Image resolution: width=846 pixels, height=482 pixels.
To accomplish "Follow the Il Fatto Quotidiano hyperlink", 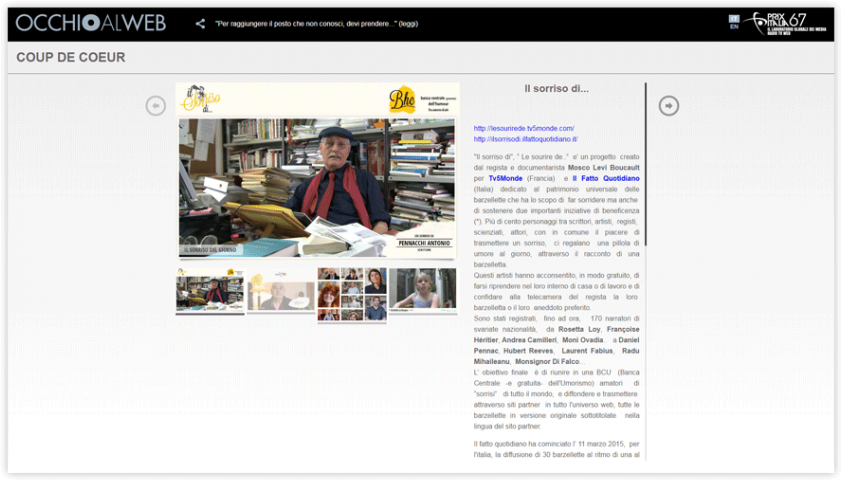I will (606, 179).
